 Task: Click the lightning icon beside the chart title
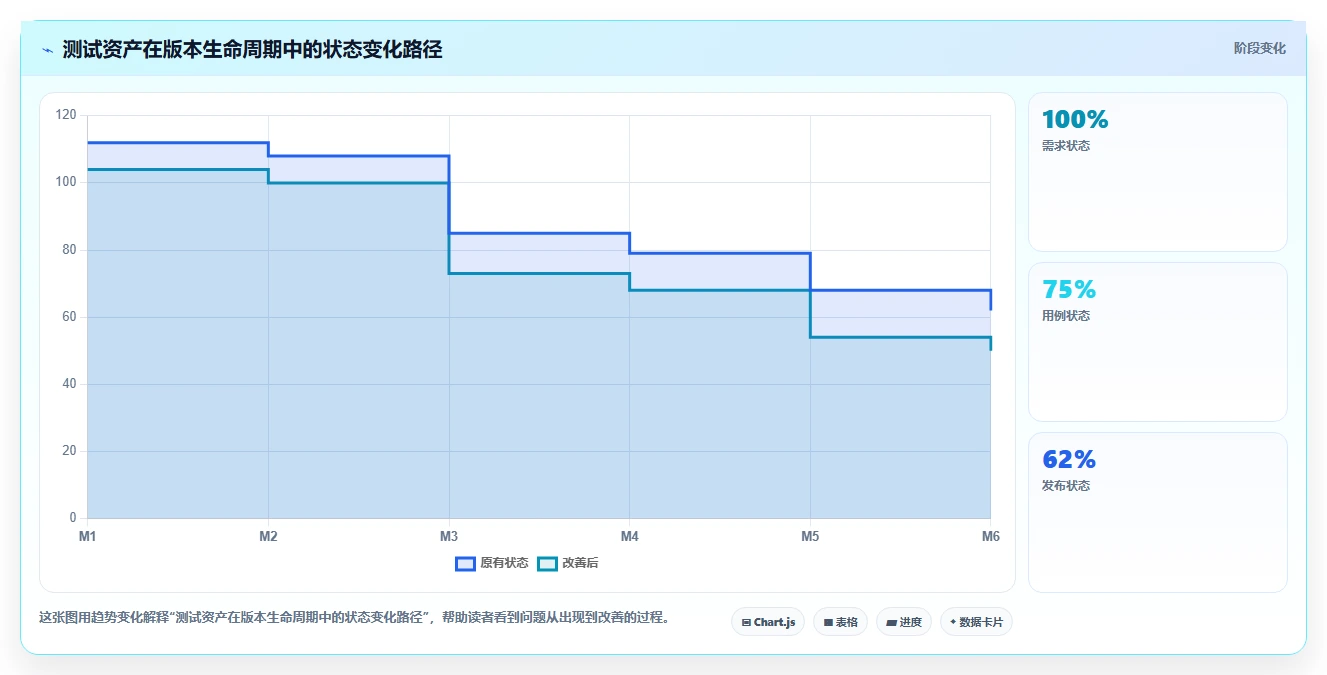click(x=47, y=50)
